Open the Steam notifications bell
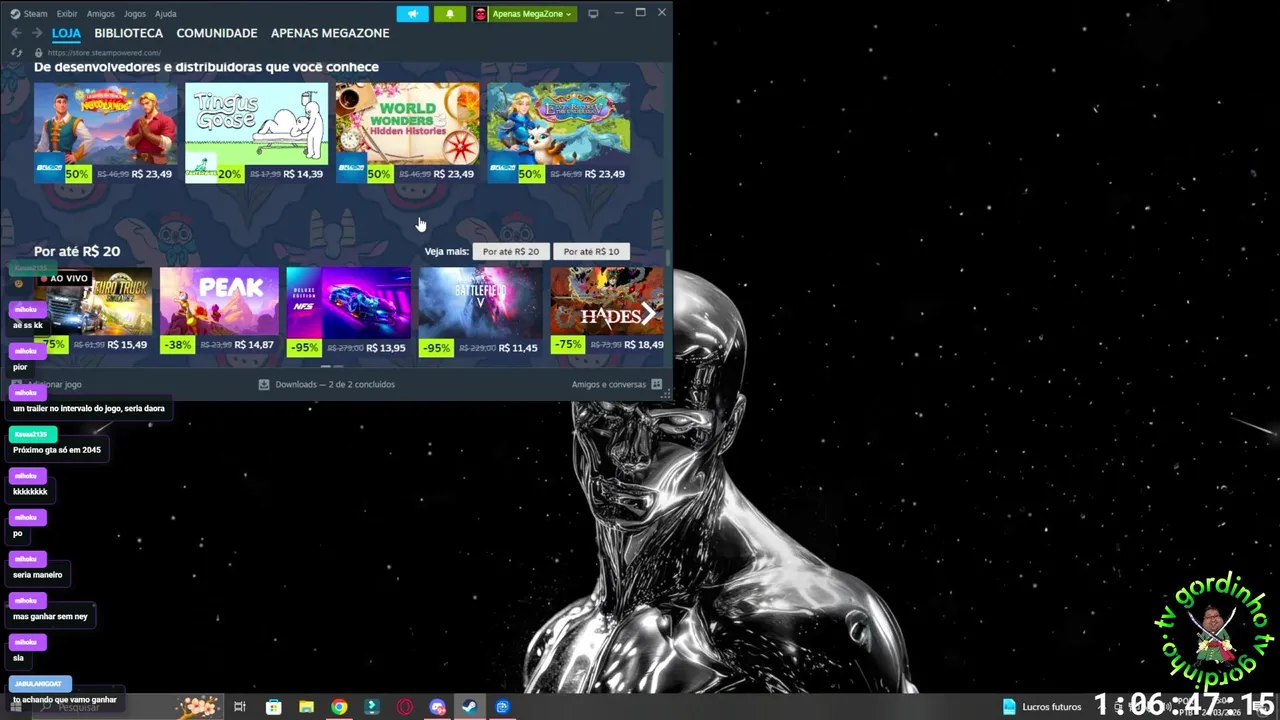This screenshot has width=1280, height=720. [449, 14]
